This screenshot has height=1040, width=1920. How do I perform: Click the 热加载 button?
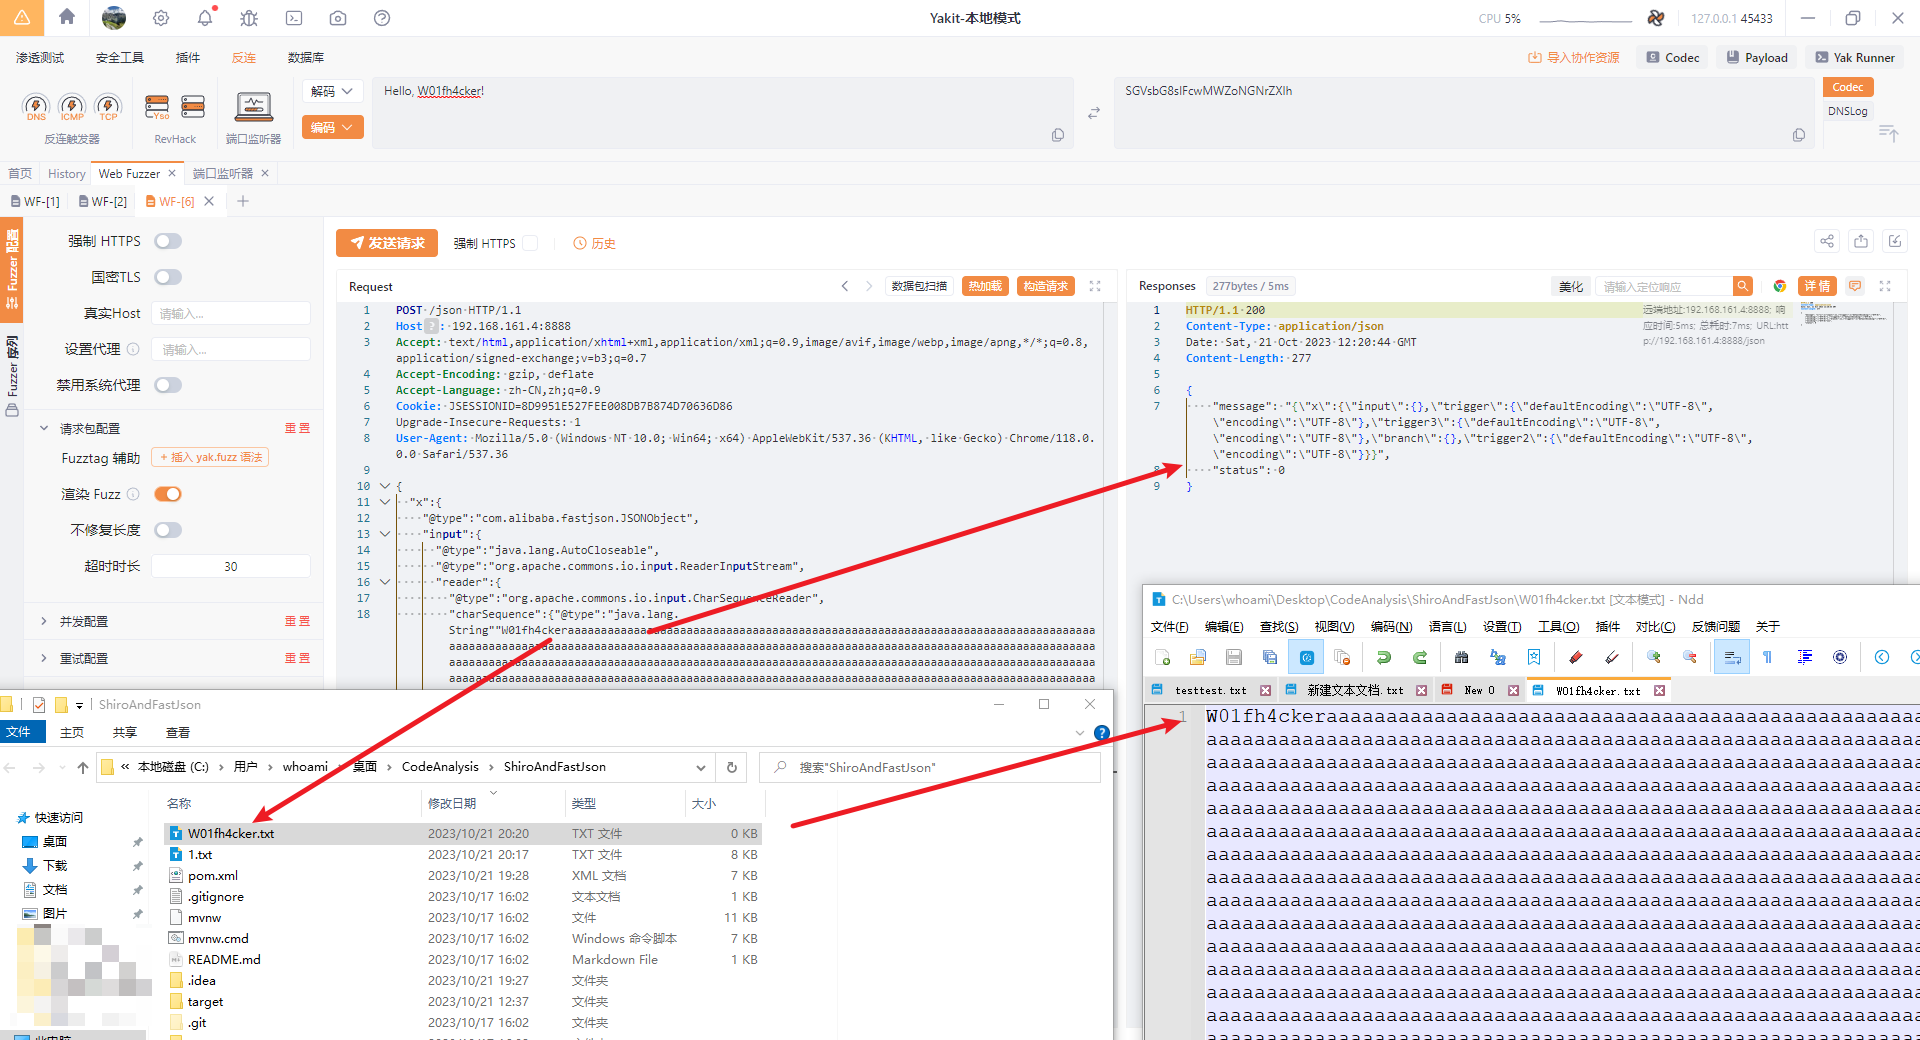tap(985, 286)
